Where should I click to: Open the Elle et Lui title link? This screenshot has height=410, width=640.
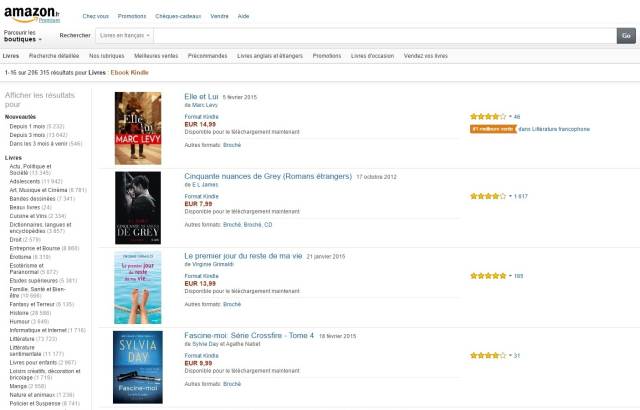click(201, 97)
